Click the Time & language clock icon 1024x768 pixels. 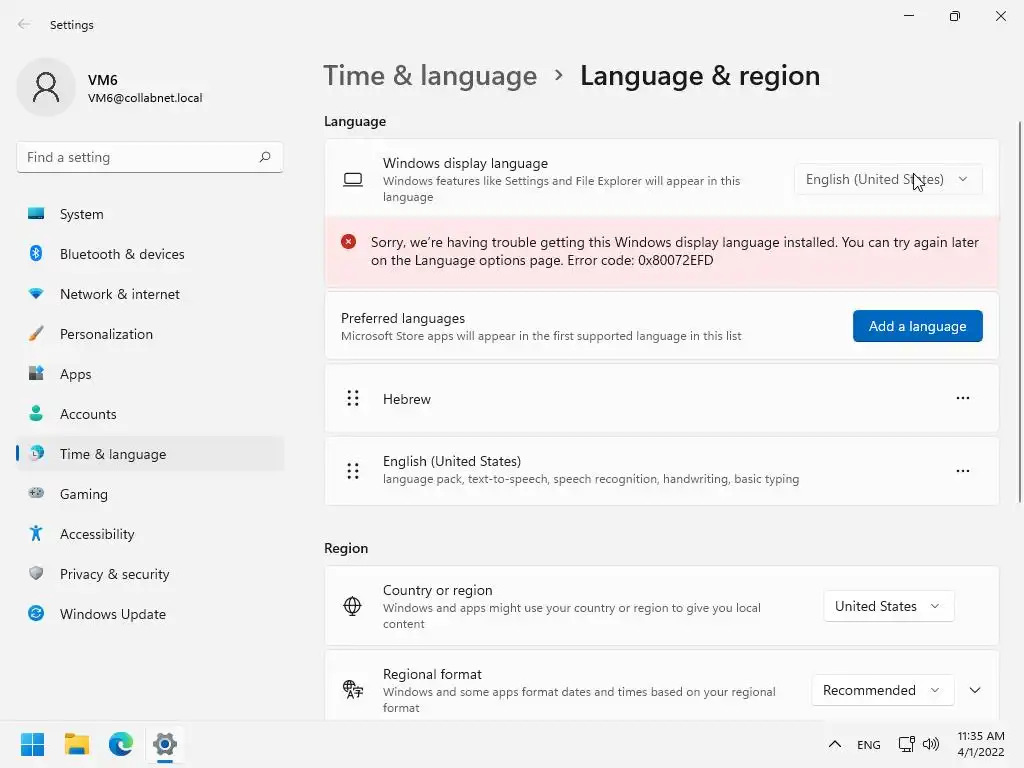37,453
